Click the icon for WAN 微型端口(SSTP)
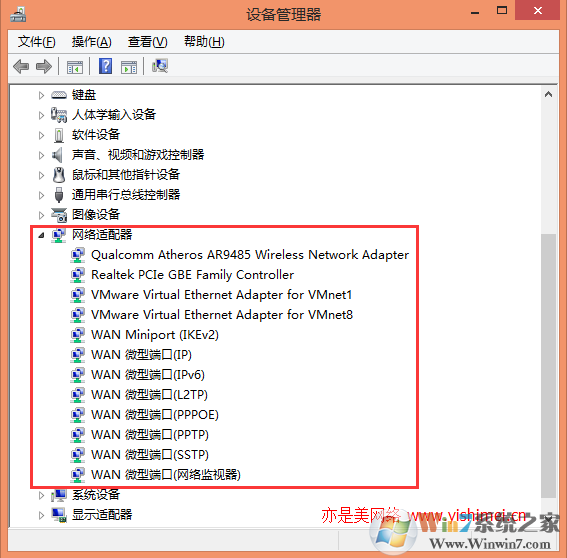The width and height of the screenshot is (567, 558). pos(77,455)
